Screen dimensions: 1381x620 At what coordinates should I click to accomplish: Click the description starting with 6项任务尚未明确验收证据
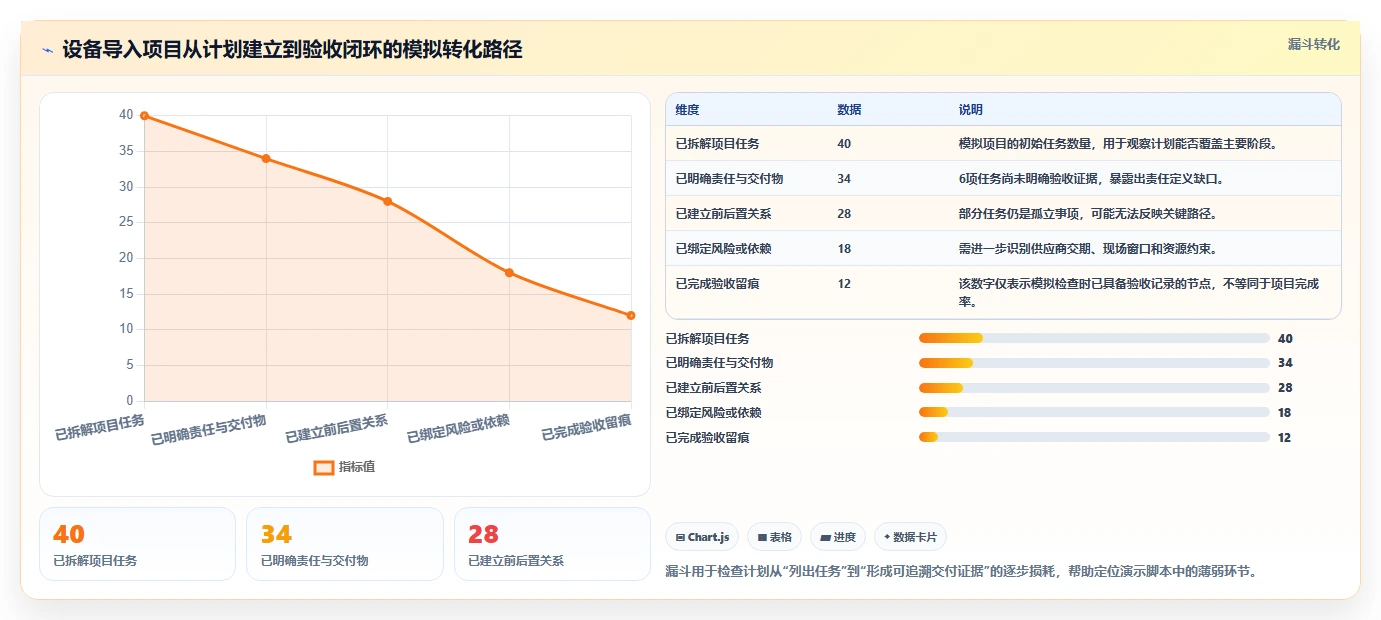click(1091, 179)
